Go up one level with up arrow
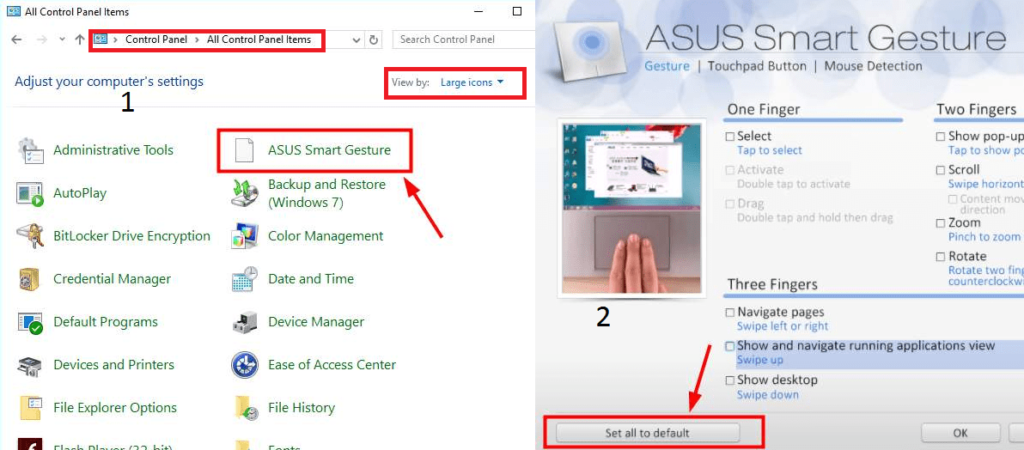 [x=80, y=39]
